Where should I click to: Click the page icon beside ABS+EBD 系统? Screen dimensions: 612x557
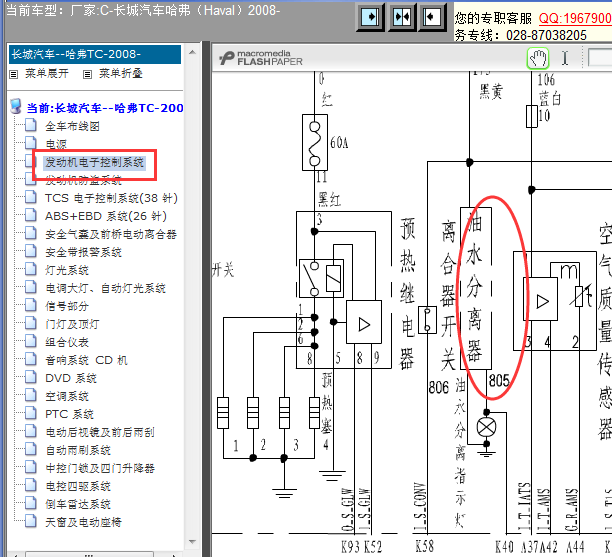click(30, 215)
